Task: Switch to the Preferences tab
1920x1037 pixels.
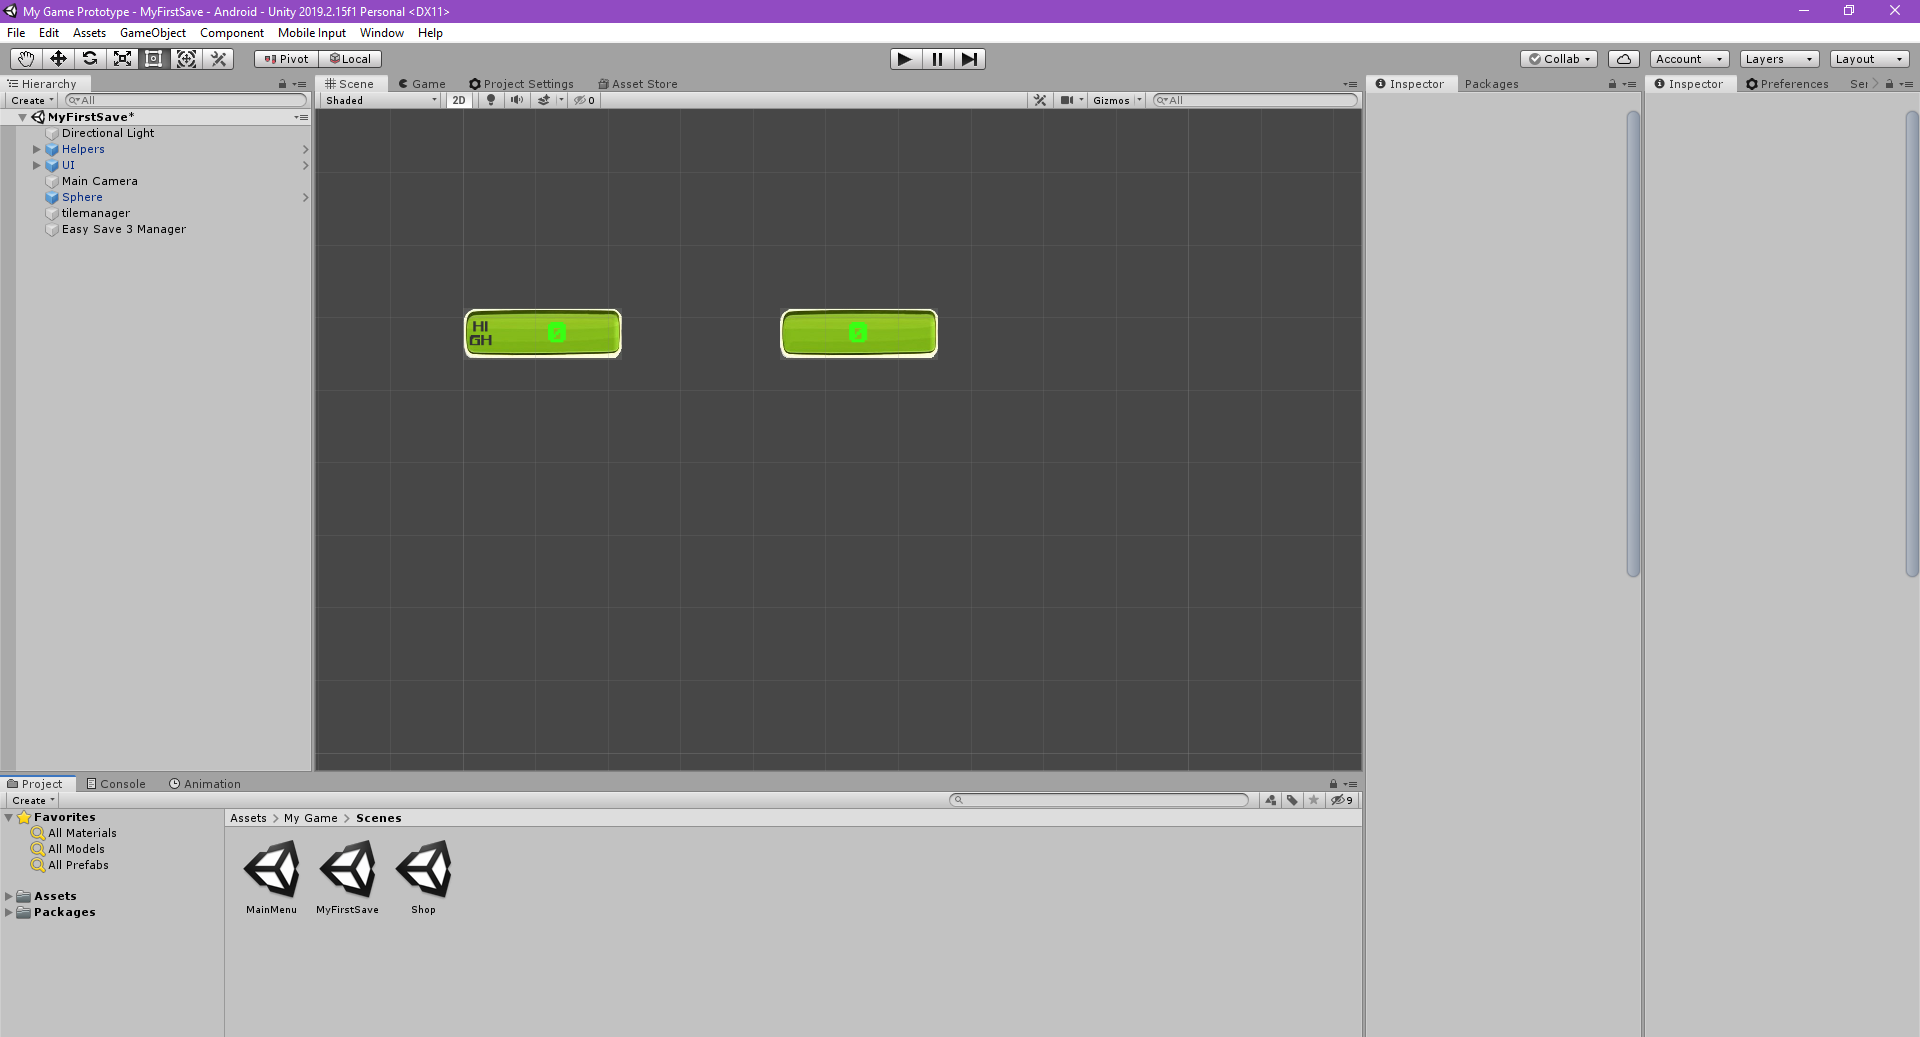Action: [1787, 84]
